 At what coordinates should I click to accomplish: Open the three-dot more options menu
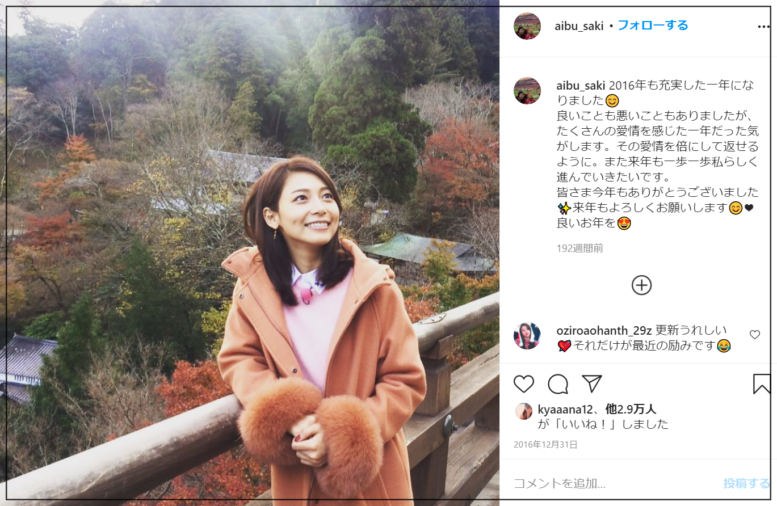[x=764, y=27]
